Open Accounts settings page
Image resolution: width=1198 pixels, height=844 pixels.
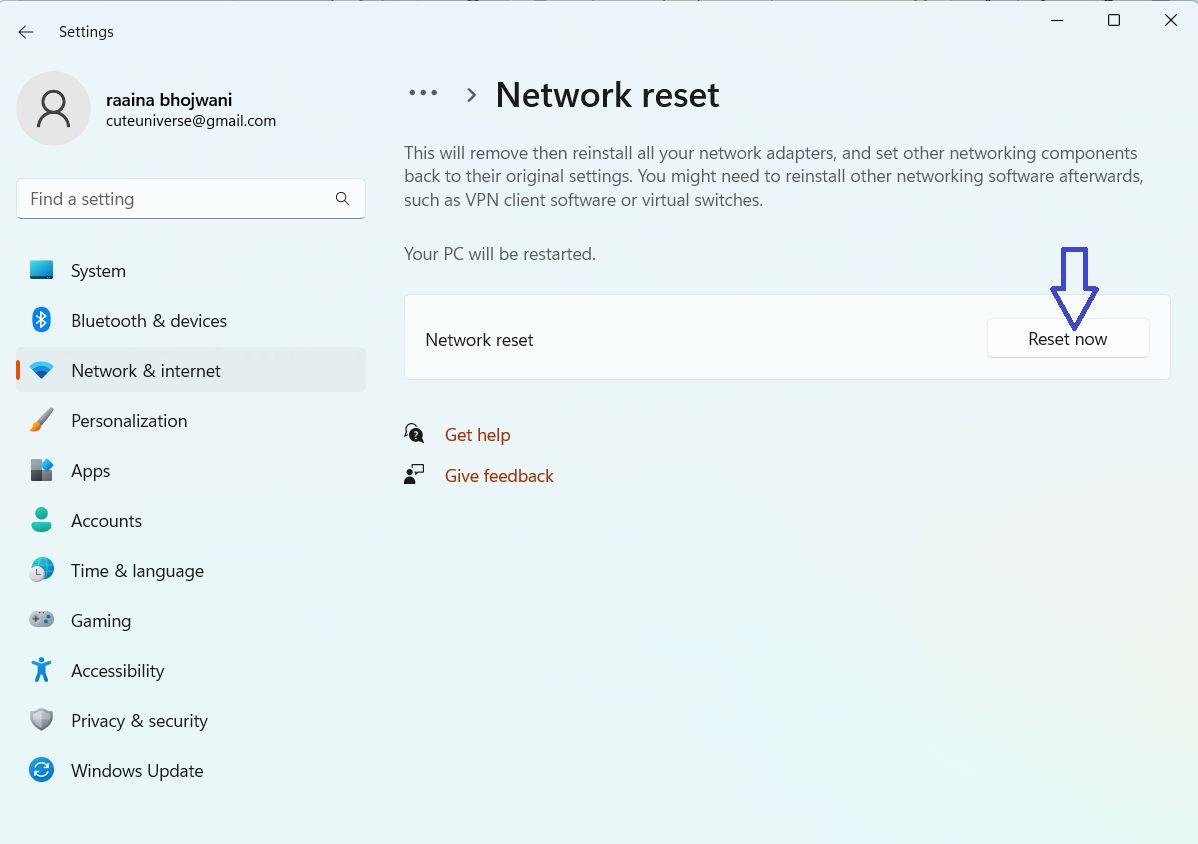coord(106,521)
